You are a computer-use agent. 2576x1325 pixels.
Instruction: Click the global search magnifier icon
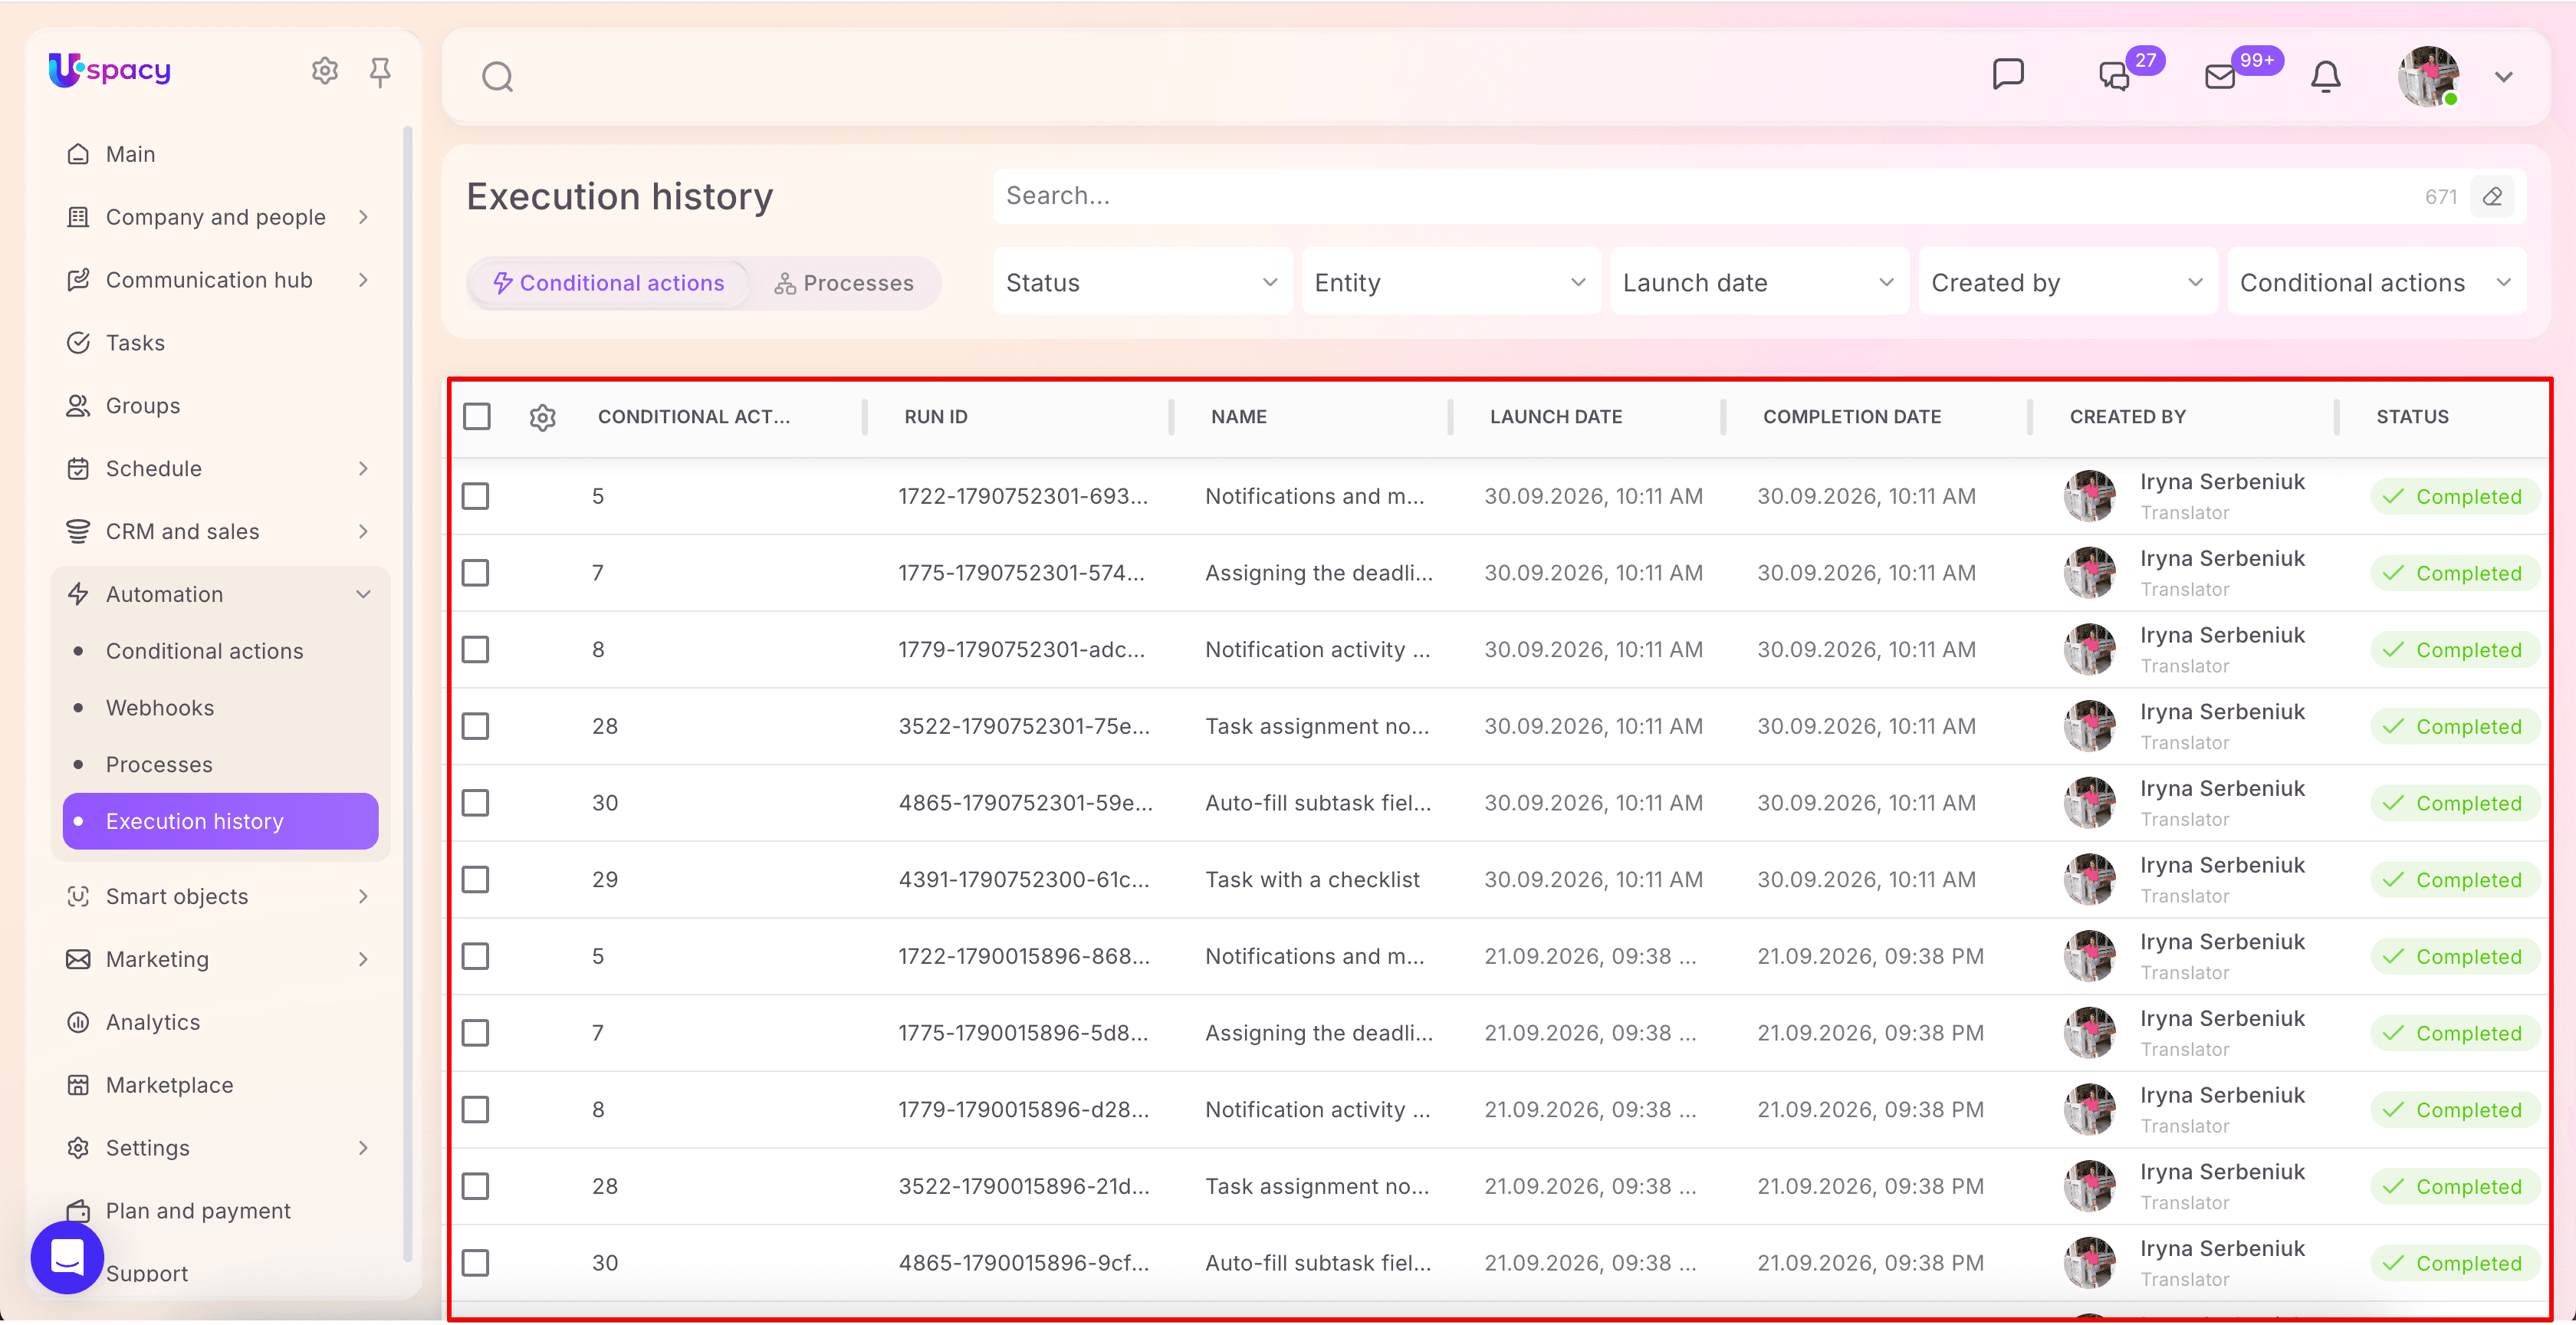497,77
